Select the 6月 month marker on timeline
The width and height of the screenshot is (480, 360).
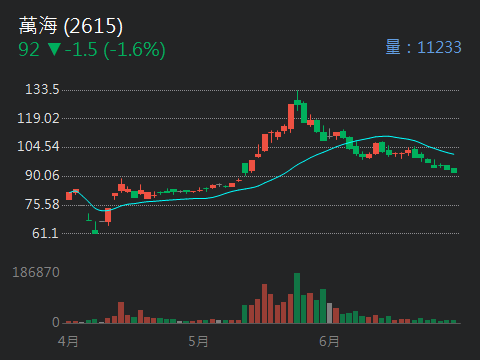[329, 342]
